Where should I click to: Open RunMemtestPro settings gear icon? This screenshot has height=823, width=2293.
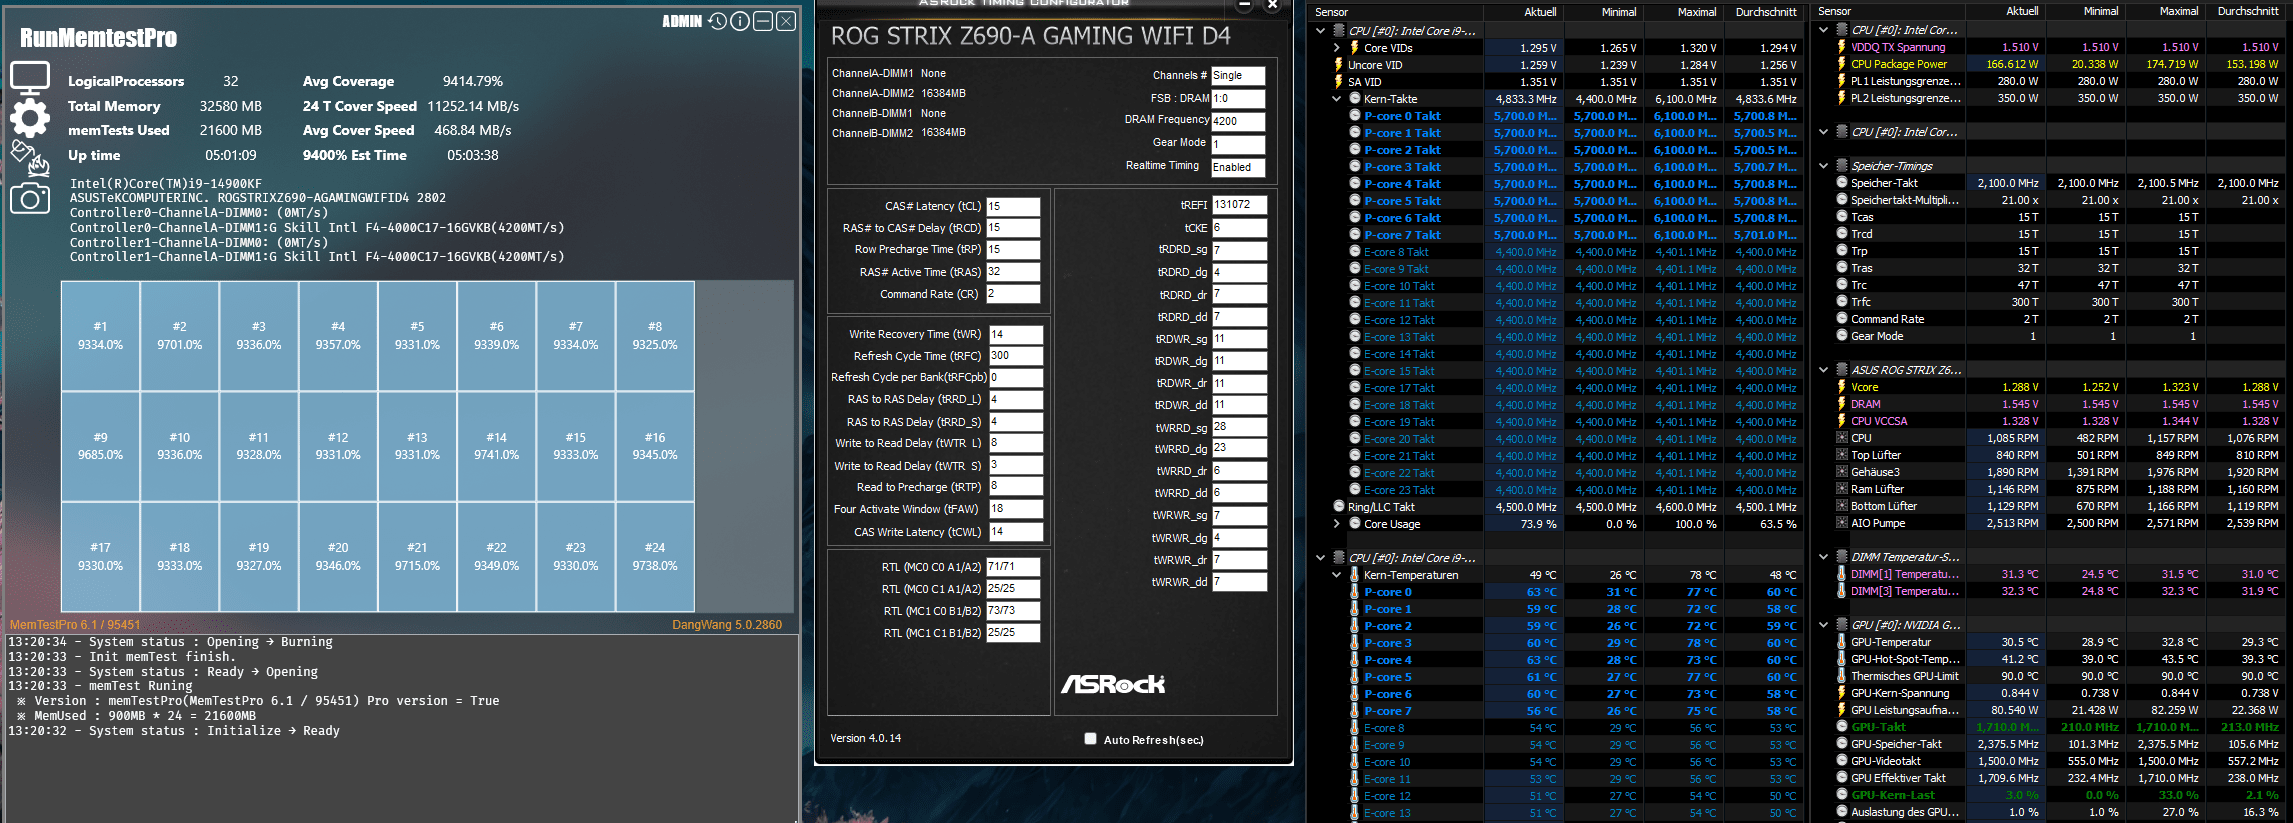[30, 118]
